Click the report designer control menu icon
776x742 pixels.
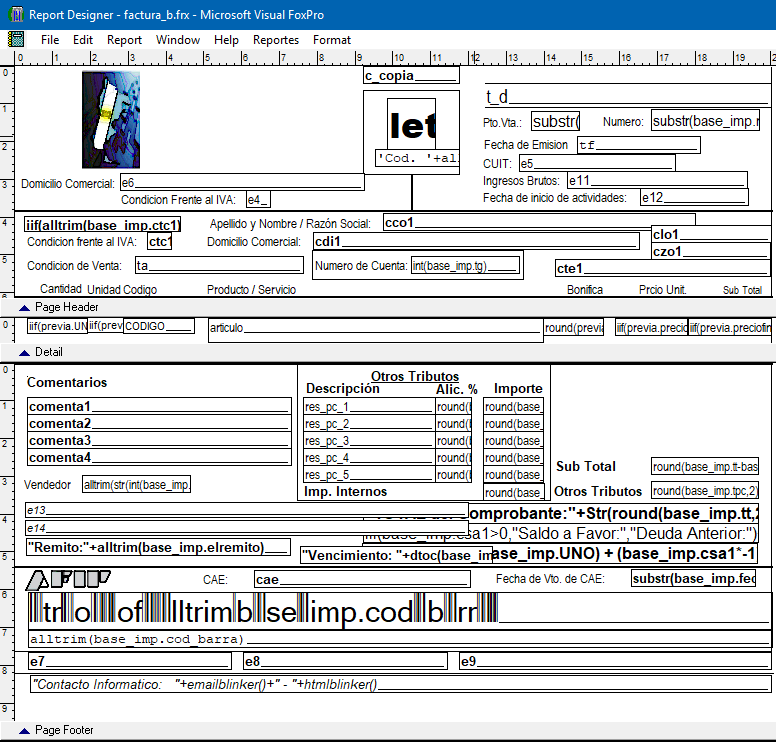click(x=16, y=40)
